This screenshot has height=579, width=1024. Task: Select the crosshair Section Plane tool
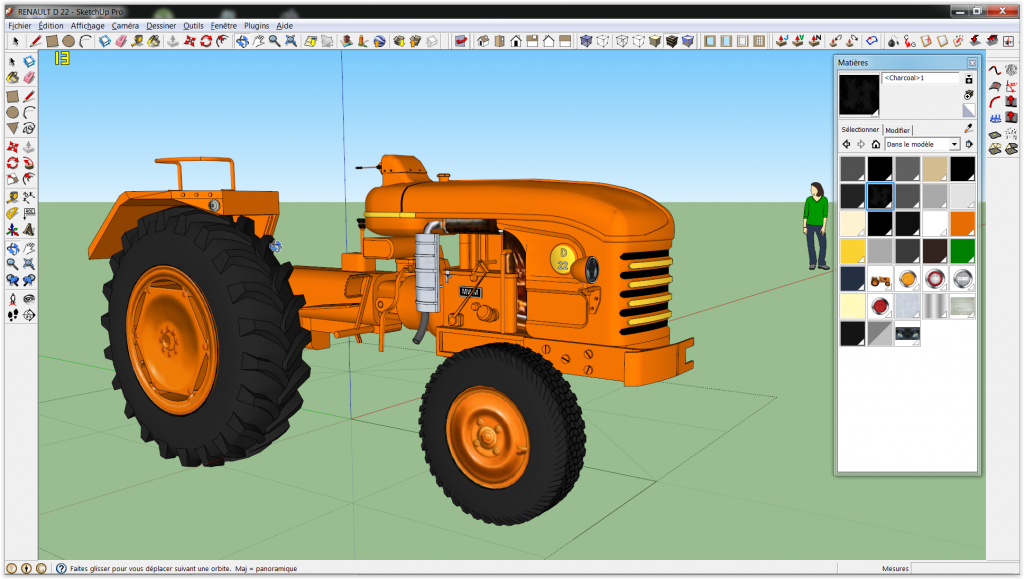pos(29,315)
